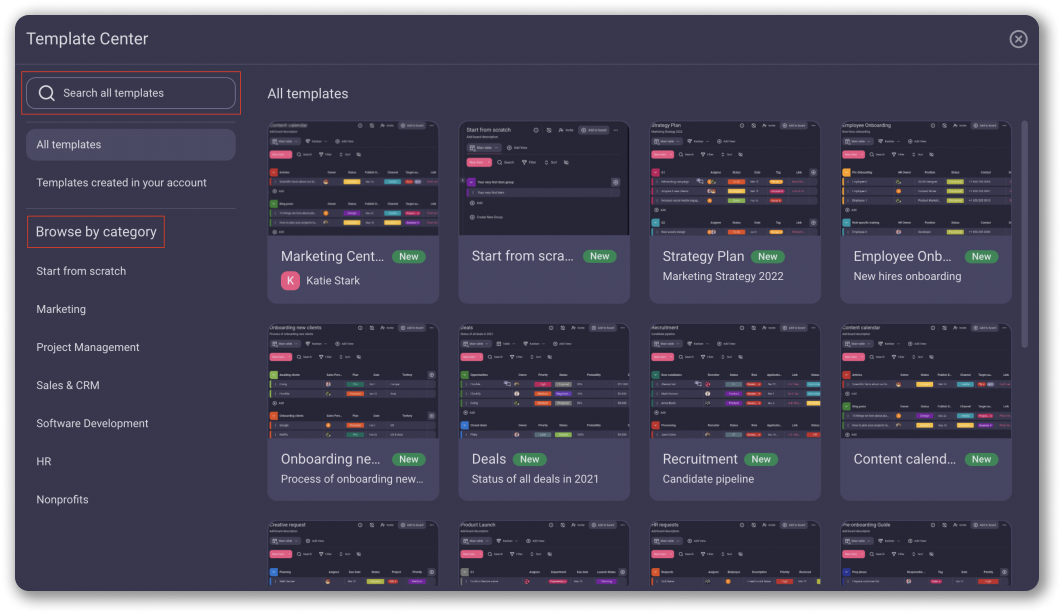Screen dimensions: 1062x614
Task: Open the Software Development category
Action: point(92,423)
